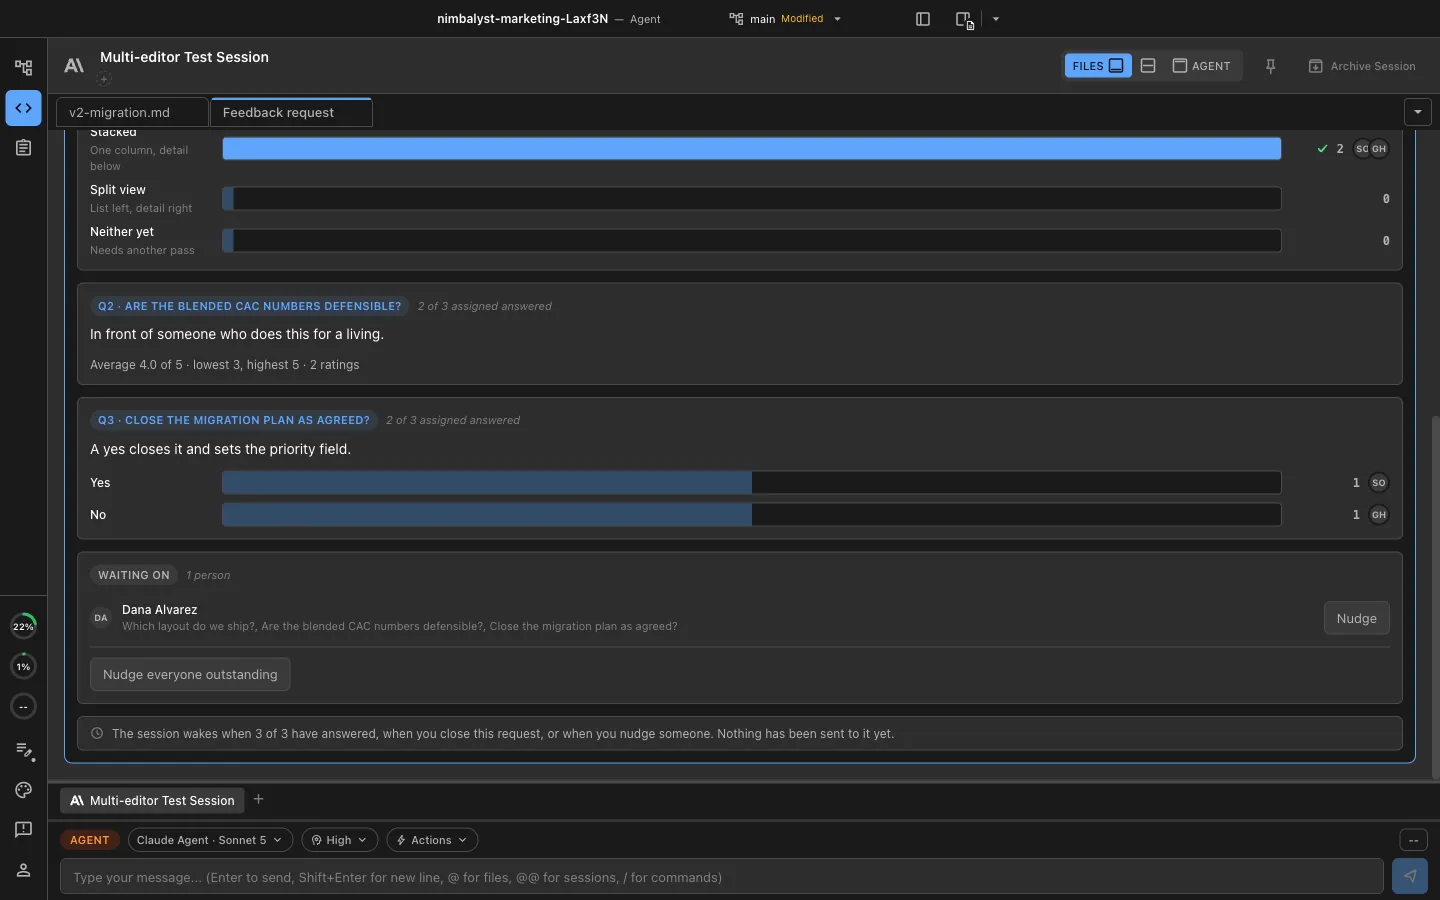Viewport: 1440px width, 900px height.
Task: Click the Yes option result bar
Action: point(751,483)
